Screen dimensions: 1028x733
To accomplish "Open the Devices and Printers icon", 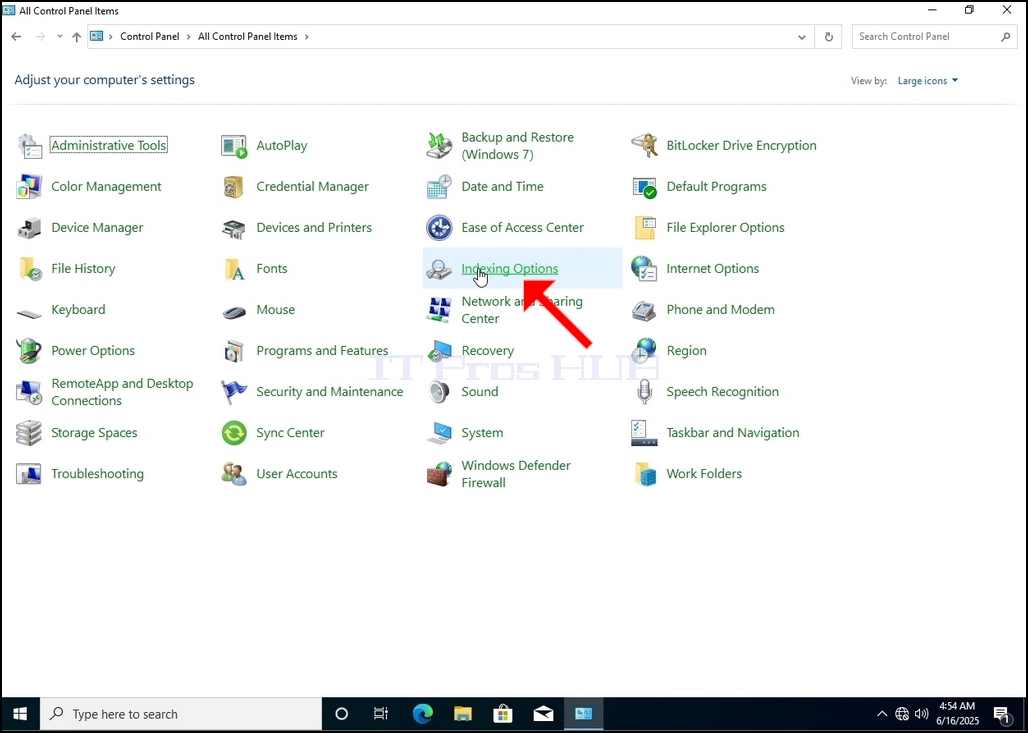I will 234,228.
